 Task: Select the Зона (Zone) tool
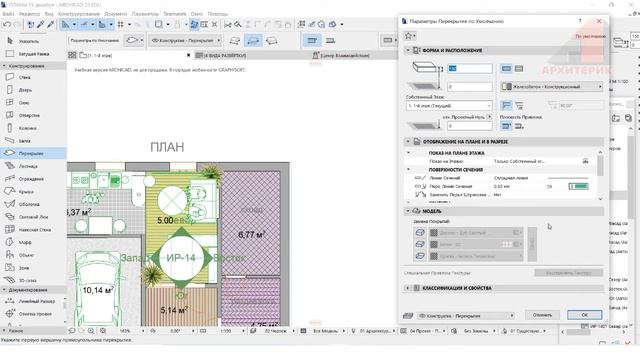click(x=33, y=268)
